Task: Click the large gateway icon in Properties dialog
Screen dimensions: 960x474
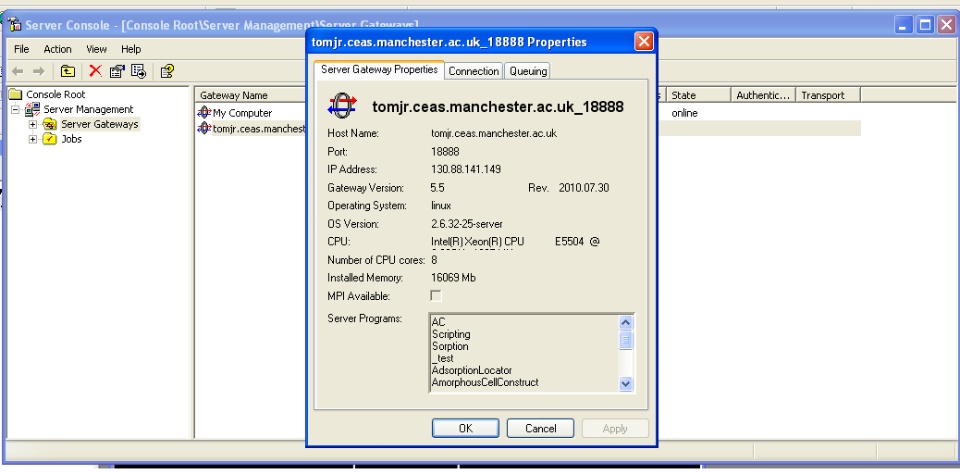Action: pos(342,107)
